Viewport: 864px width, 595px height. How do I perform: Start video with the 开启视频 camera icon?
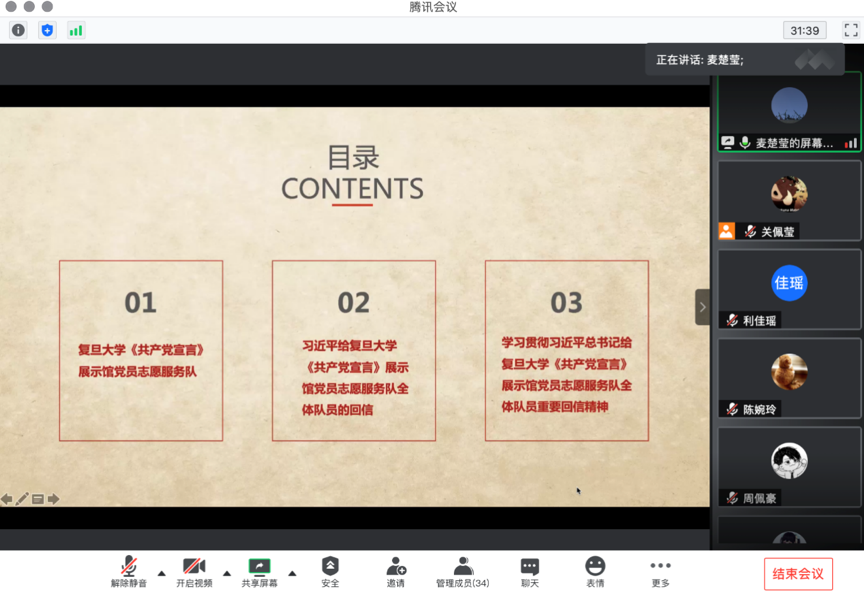click(194, 564)
